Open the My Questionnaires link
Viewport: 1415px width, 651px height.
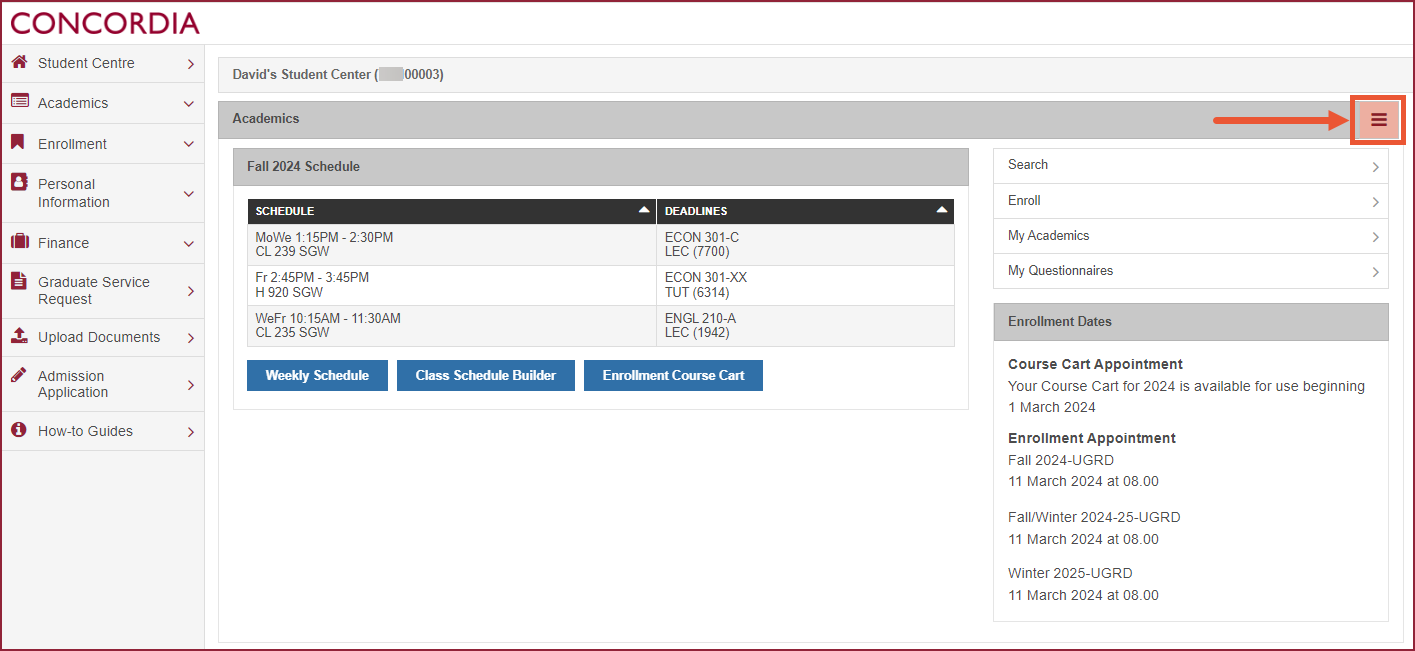pyautogui.click(x=1190, y=271)
